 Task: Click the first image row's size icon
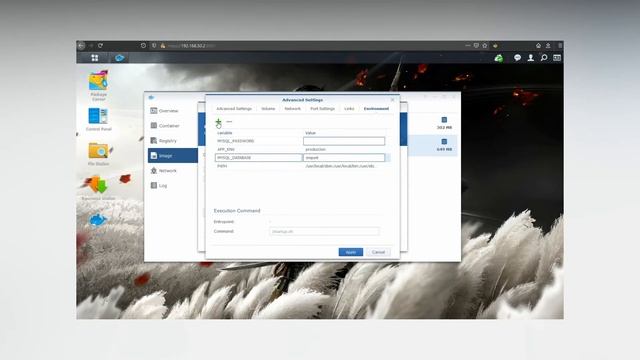coord(444,120)
